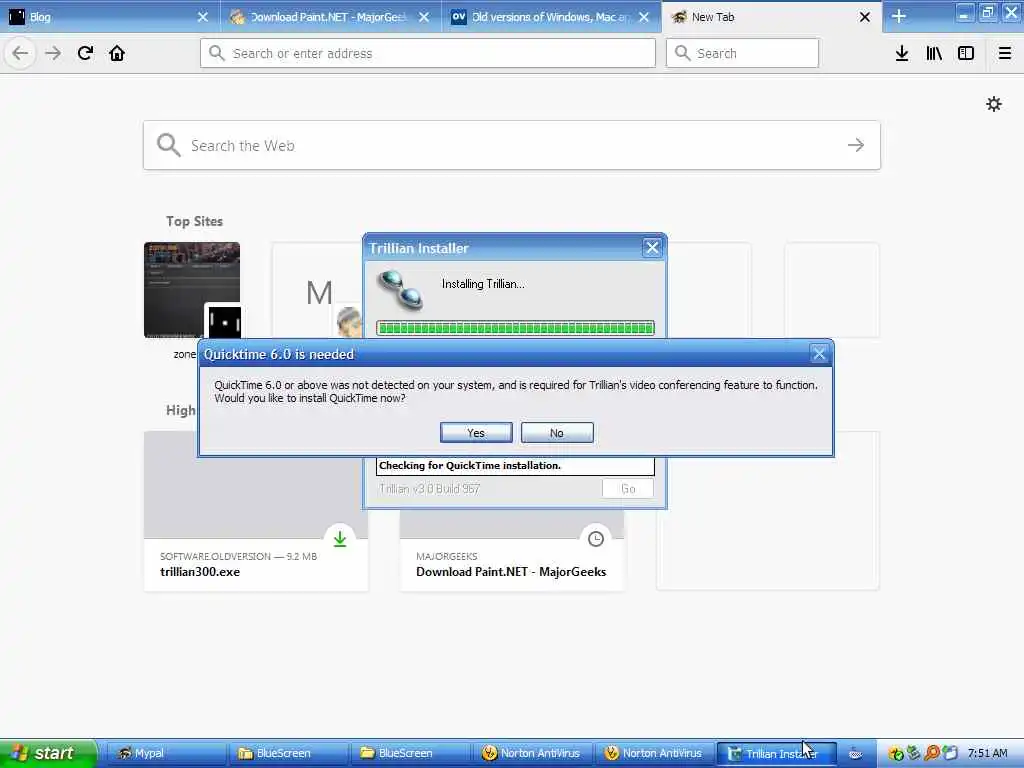Image resolution: width=1024 pixels, height=768 pixels.
Task: Close the Old versions of Windows tab
Action: pos(644,17)
